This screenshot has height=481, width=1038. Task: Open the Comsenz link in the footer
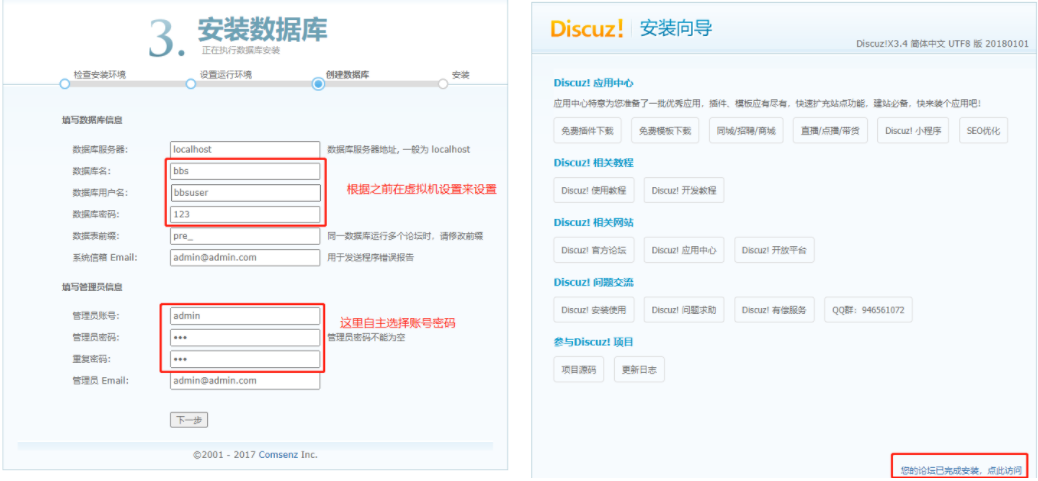277,455
